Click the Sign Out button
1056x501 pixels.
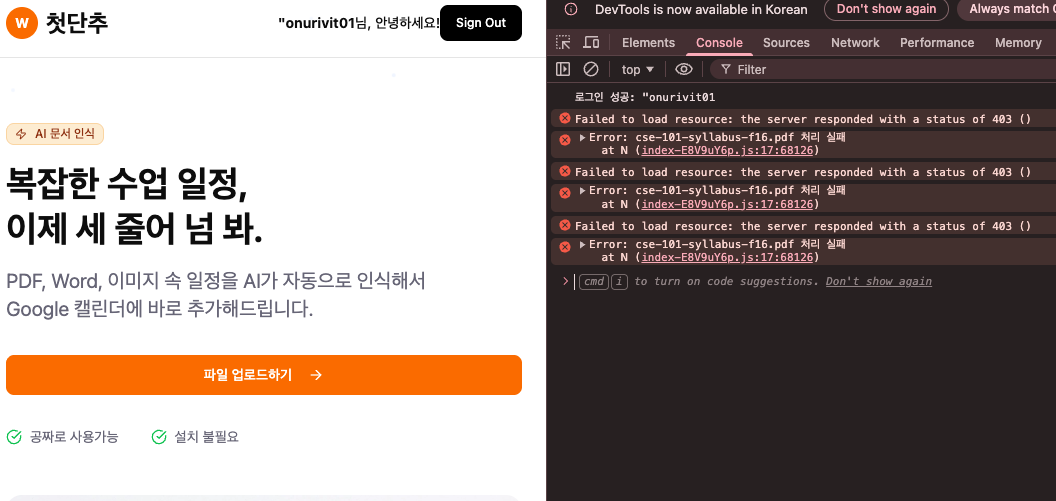[x=481, y=23]
